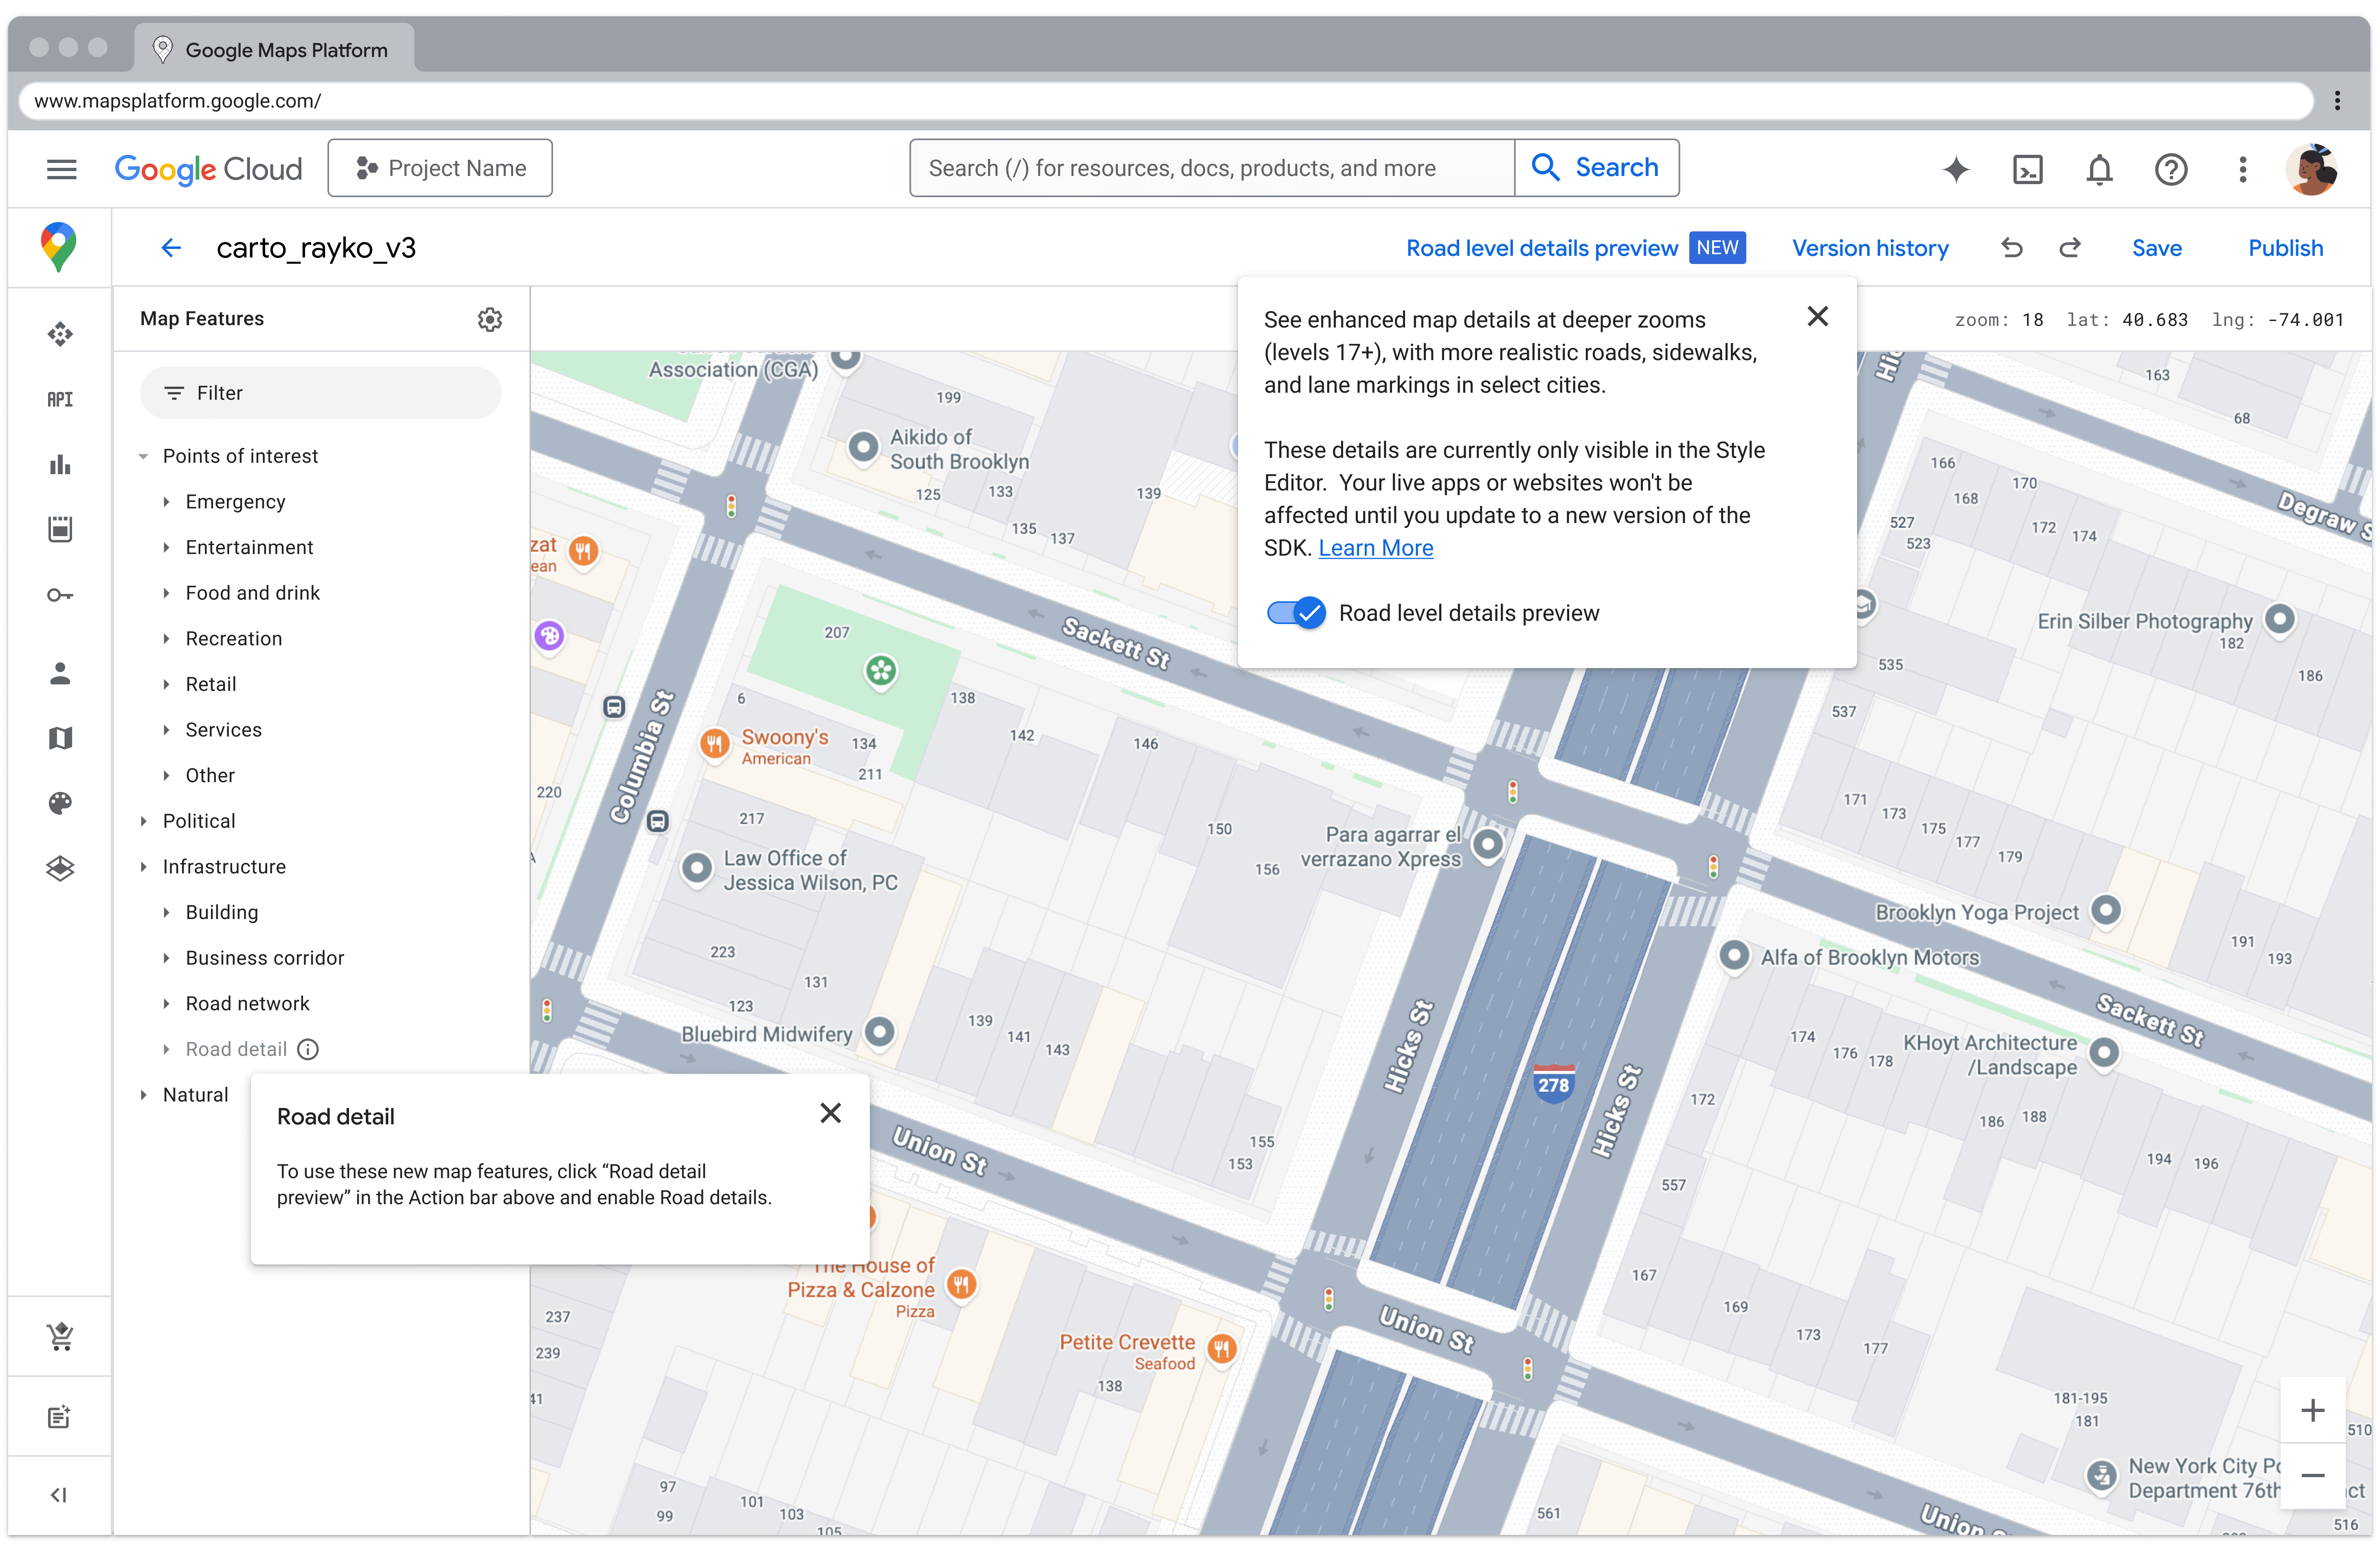2380x1548 pixels.
Task: Close the road level details popup
Action: [x=1818, y=316]
